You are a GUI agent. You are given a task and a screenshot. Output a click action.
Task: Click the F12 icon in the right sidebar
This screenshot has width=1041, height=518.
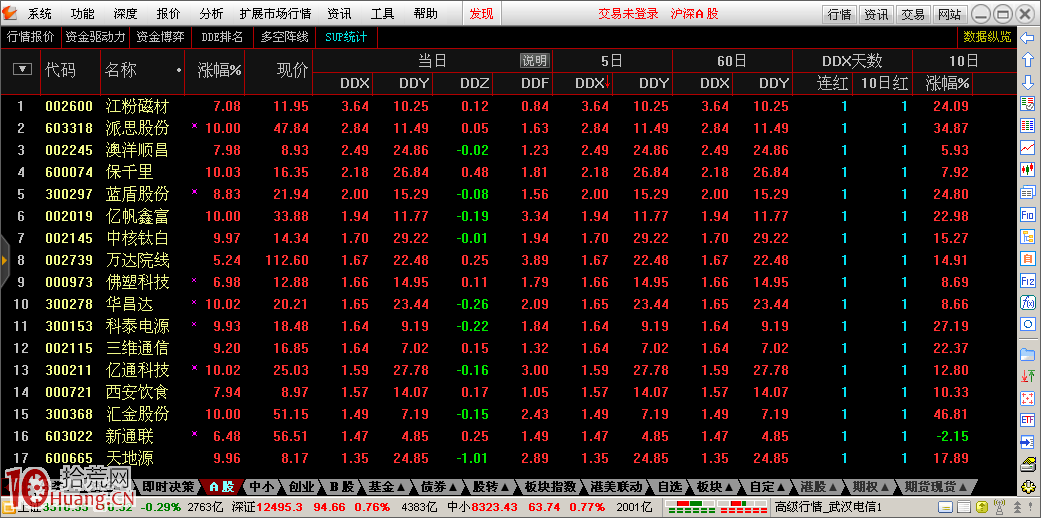point(1028,280)
